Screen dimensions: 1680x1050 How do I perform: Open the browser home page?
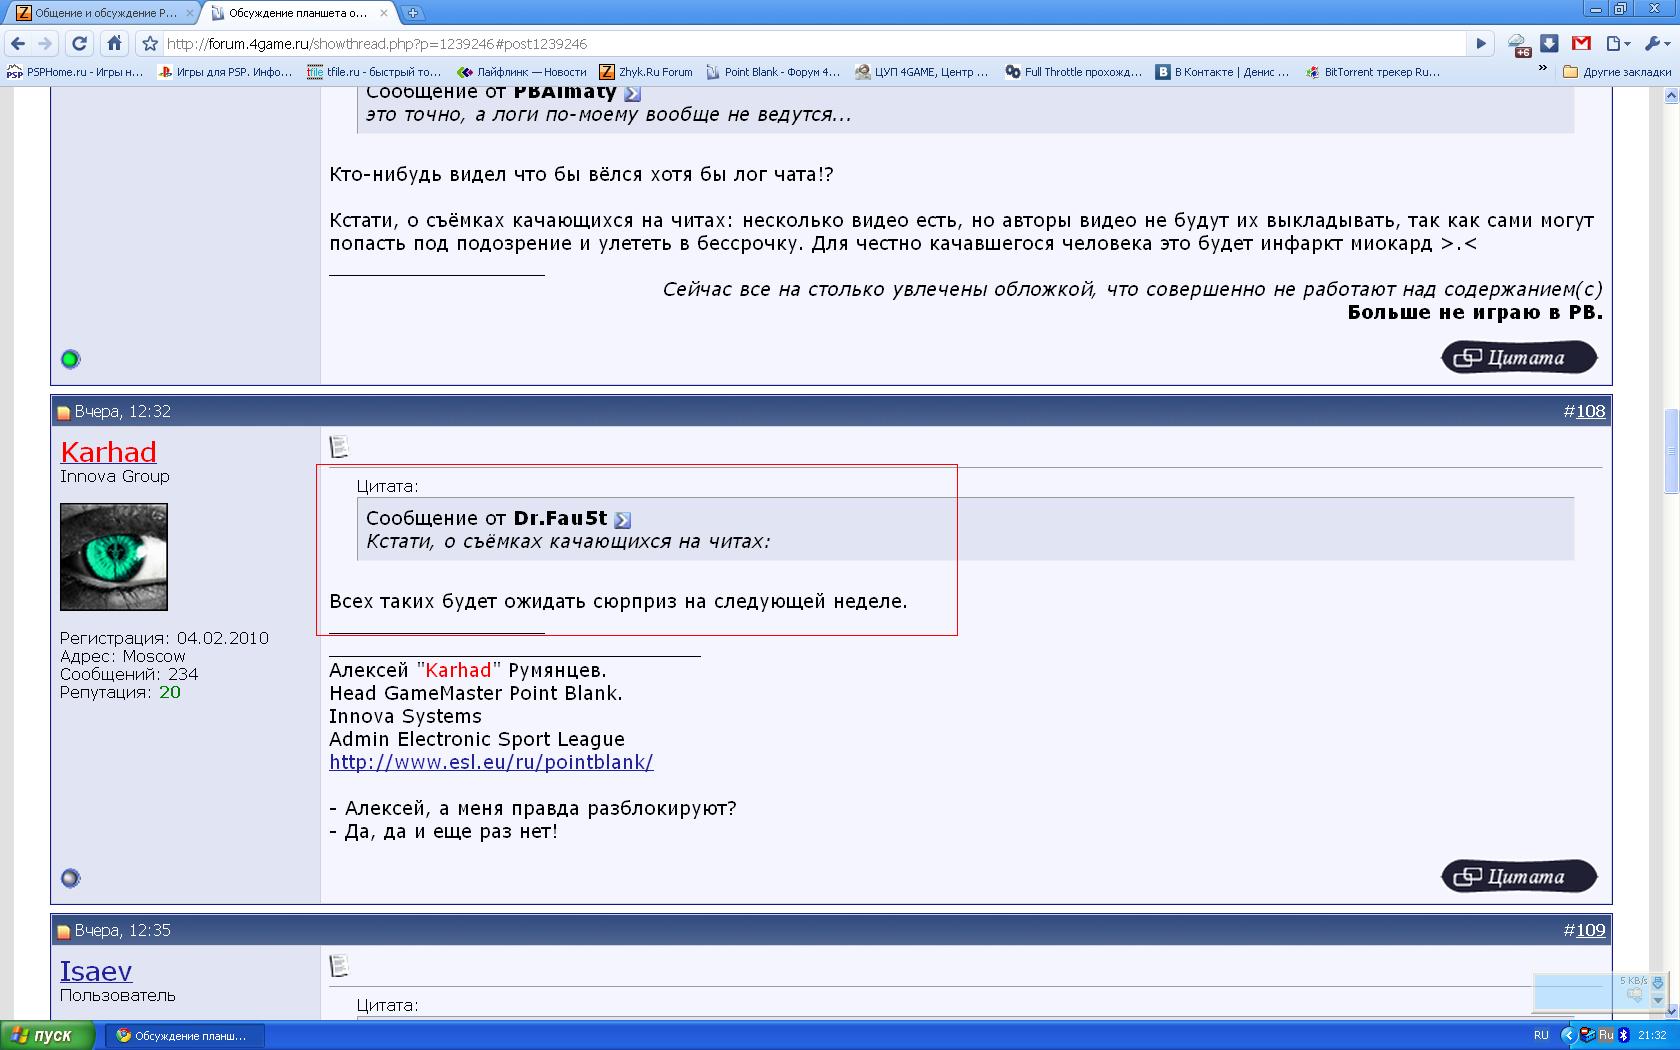coord(115,43)
